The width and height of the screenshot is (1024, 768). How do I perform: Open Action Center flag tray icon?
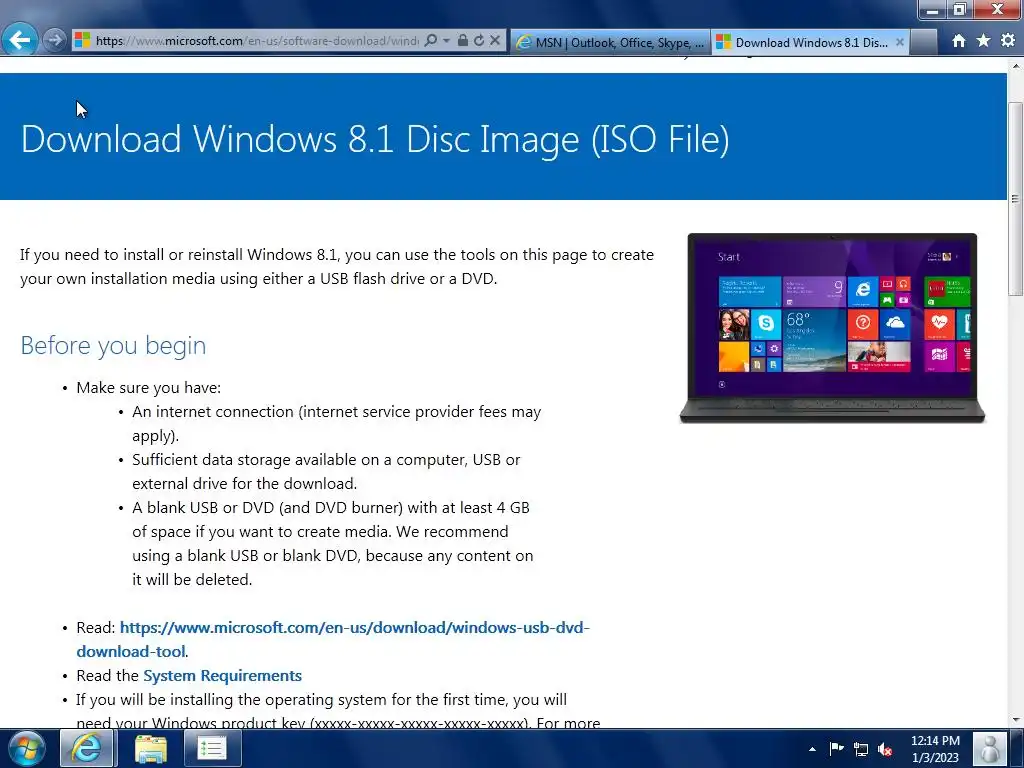point(836,748)
